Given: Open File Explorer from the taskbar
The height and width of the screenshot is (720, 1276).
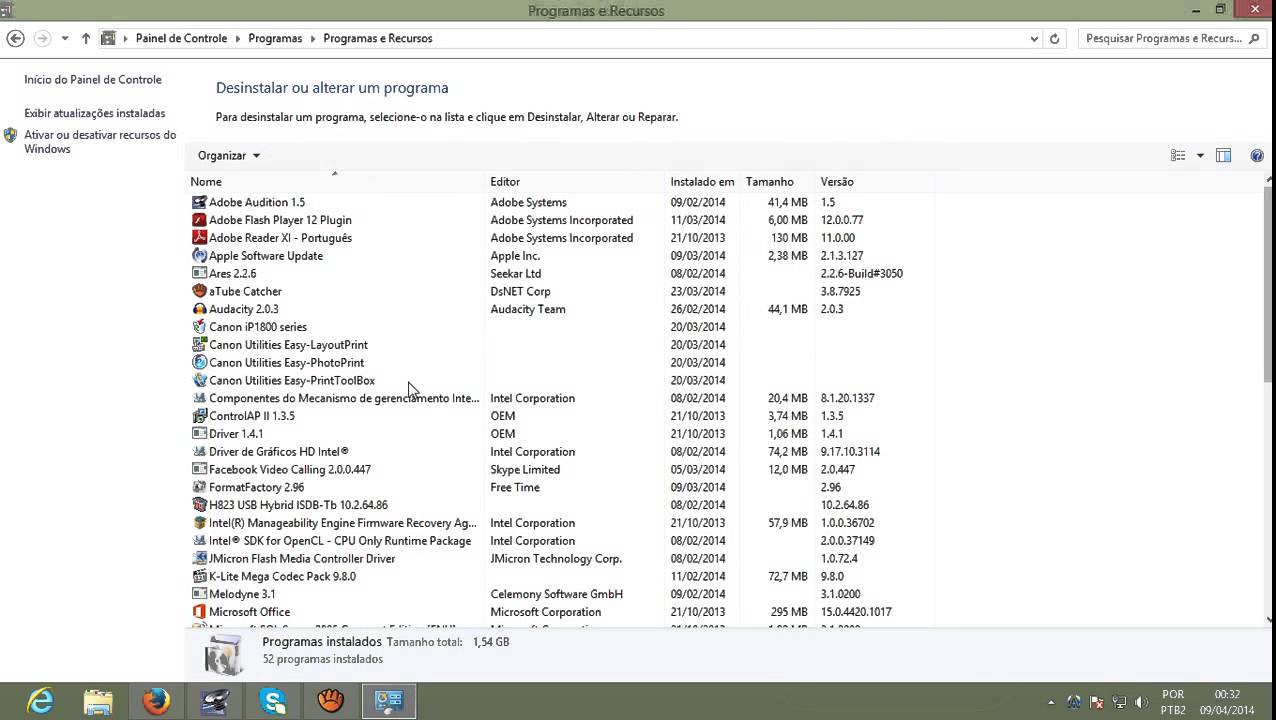Looking at the screenshot, I should [x=98, y=702].
